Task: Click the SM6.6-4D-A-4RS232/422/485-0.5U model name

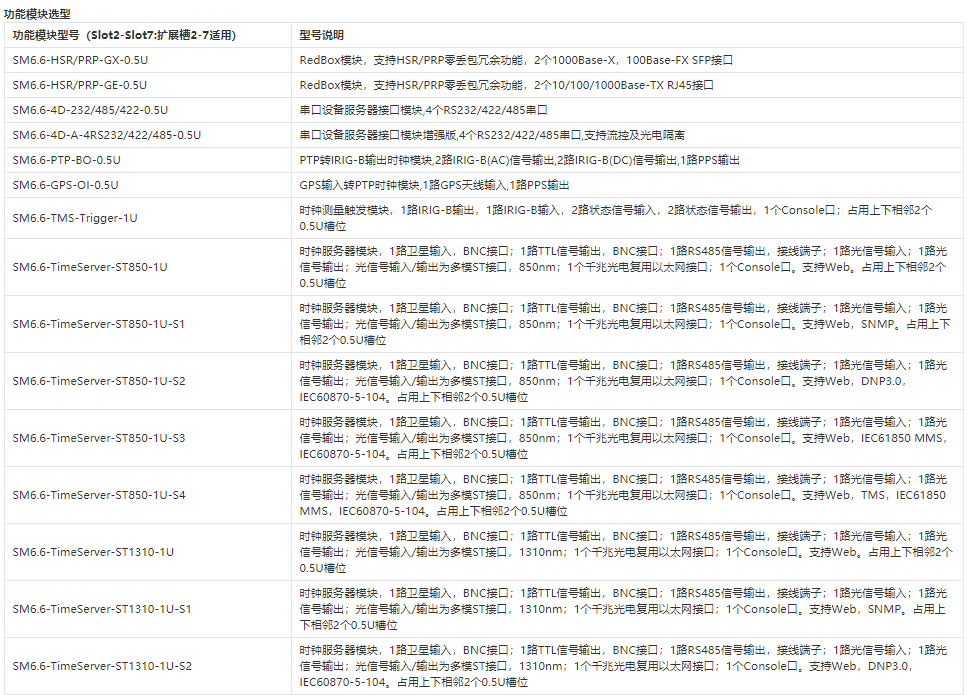Action: click(x=106, y=135)
